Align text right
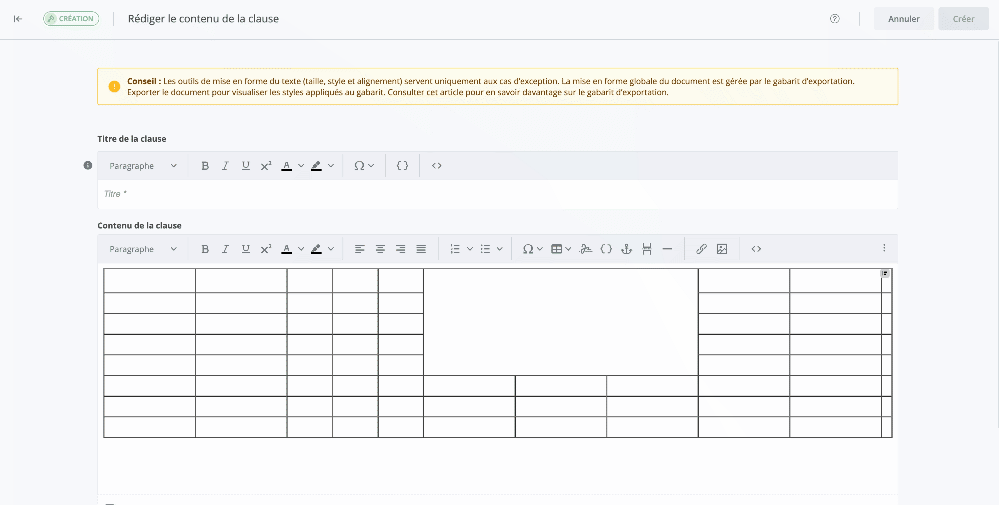Screen dimensions: 999x505 pos(401,249)
